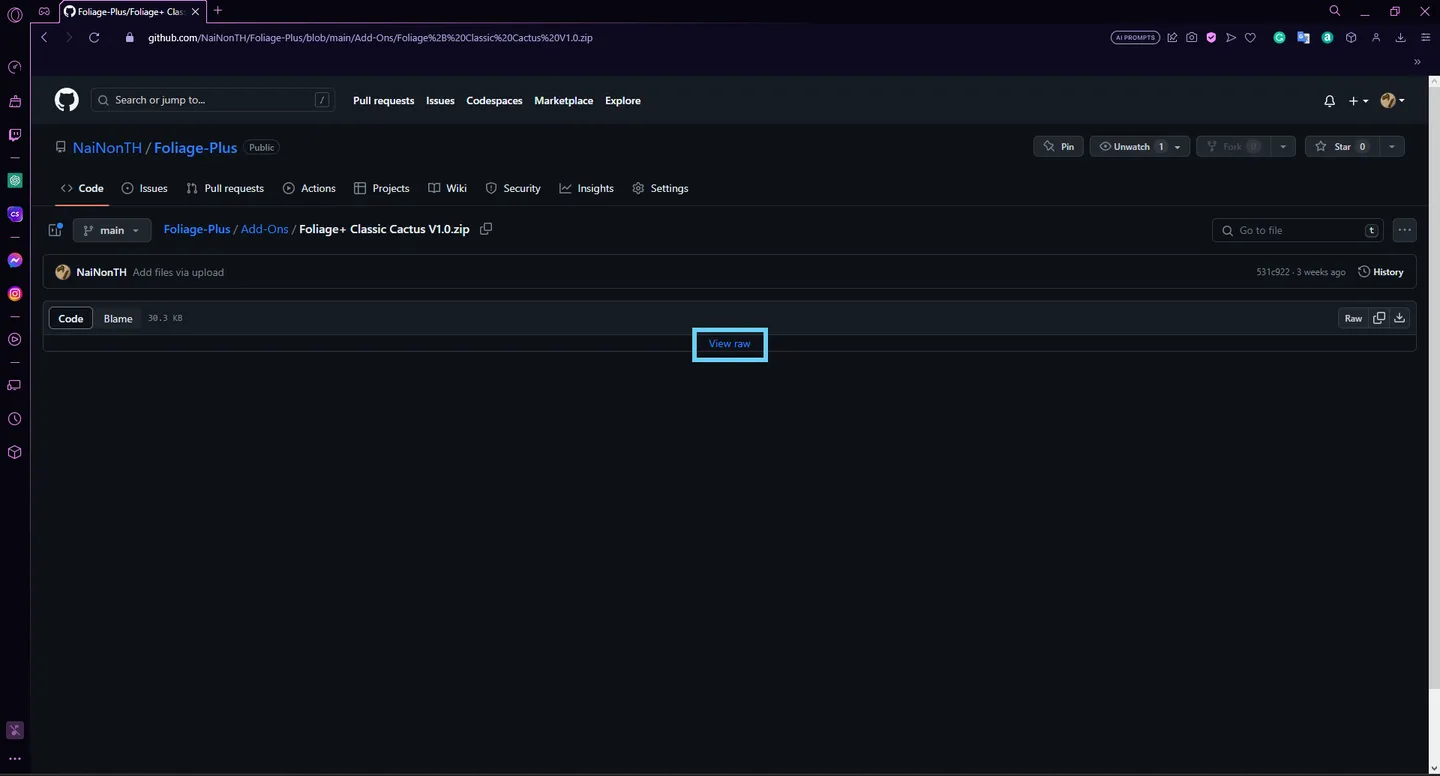This screenshot has width=1440, height=776.
Task: Go back to the previous page
Action: coord(44,38)
